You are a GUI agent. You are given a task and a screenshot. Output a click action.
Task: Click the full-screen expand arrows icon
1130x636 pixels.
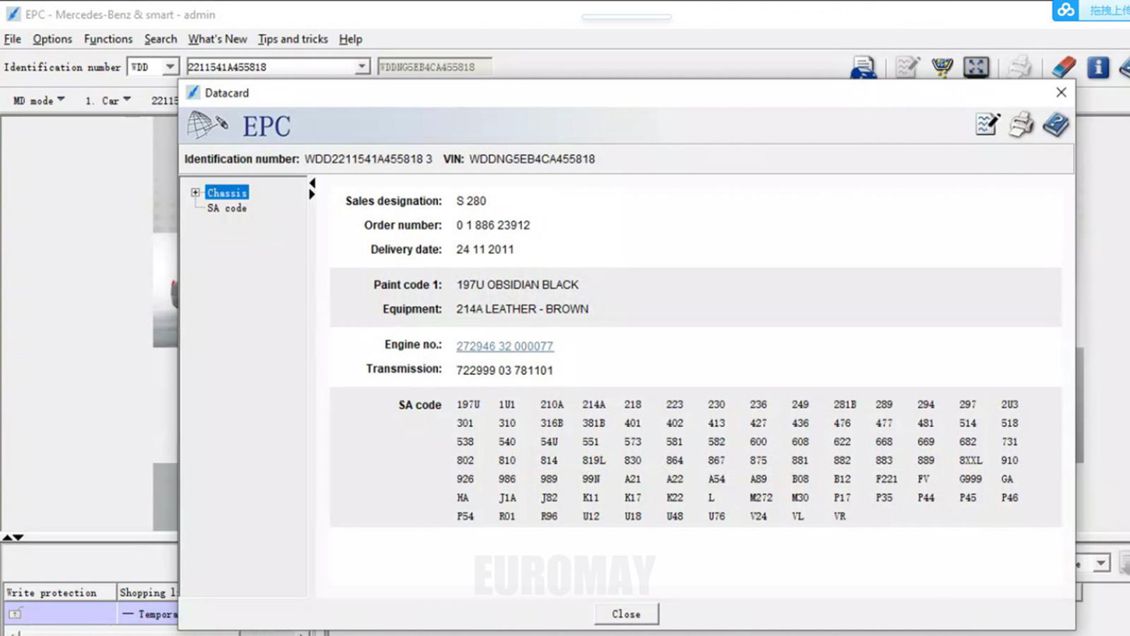tap(976, 67)
